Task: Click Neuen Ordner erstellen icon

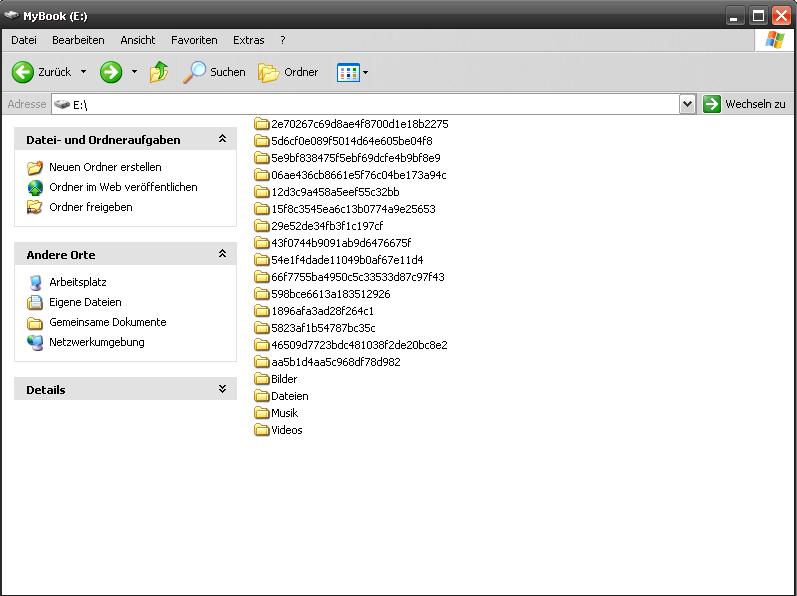Action: coord(35,167)
